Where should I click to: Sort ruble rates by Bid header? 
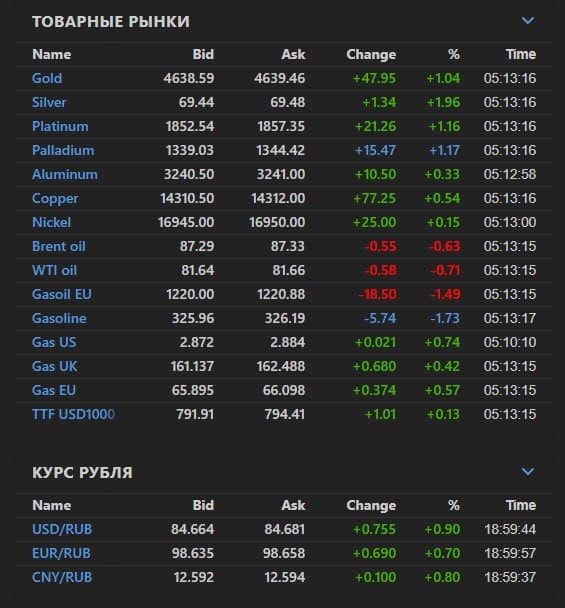(203, 505)
